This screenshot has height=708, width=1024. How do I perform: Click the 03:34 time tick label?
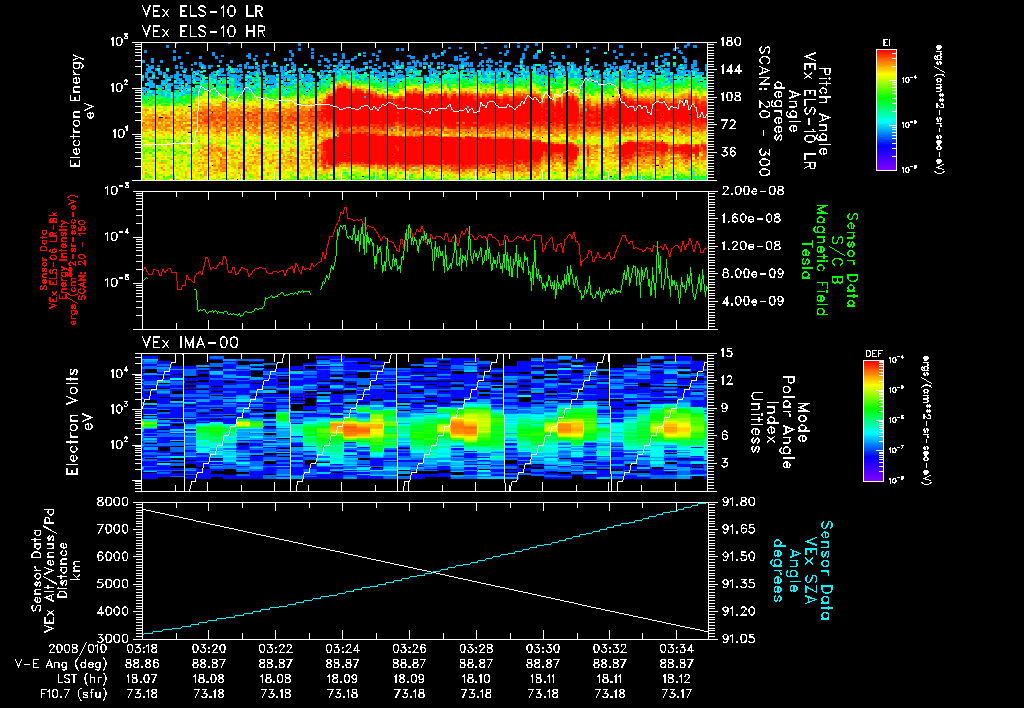[x=677, y=650]
